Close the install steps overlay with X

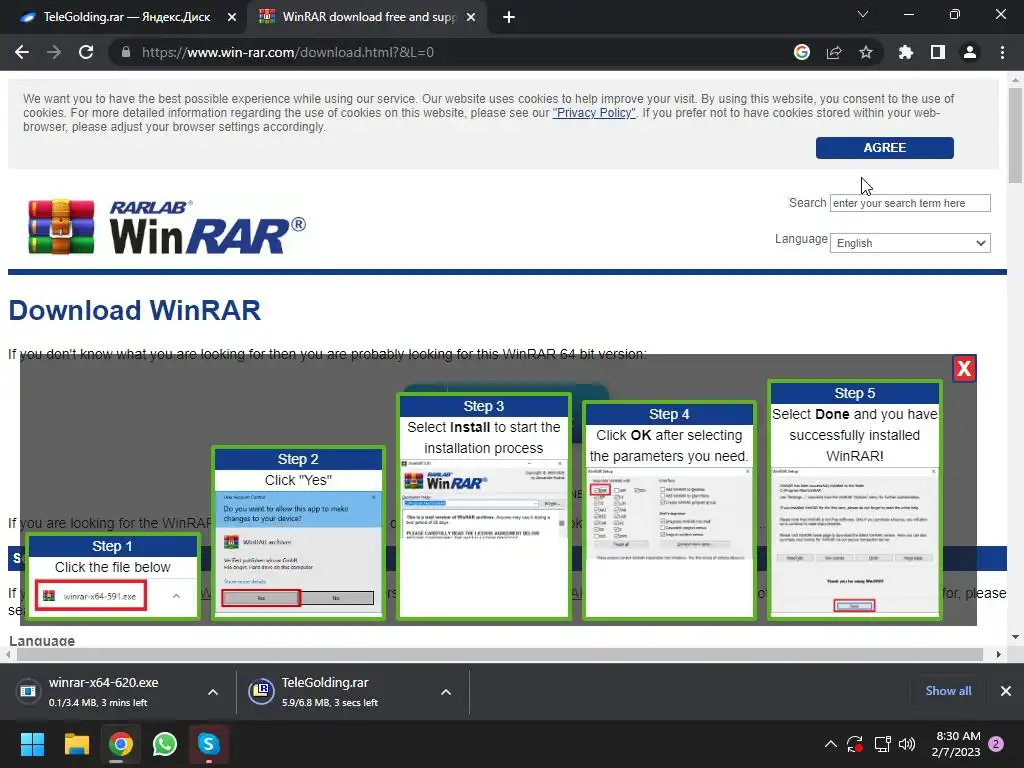(x=964, y=369)
